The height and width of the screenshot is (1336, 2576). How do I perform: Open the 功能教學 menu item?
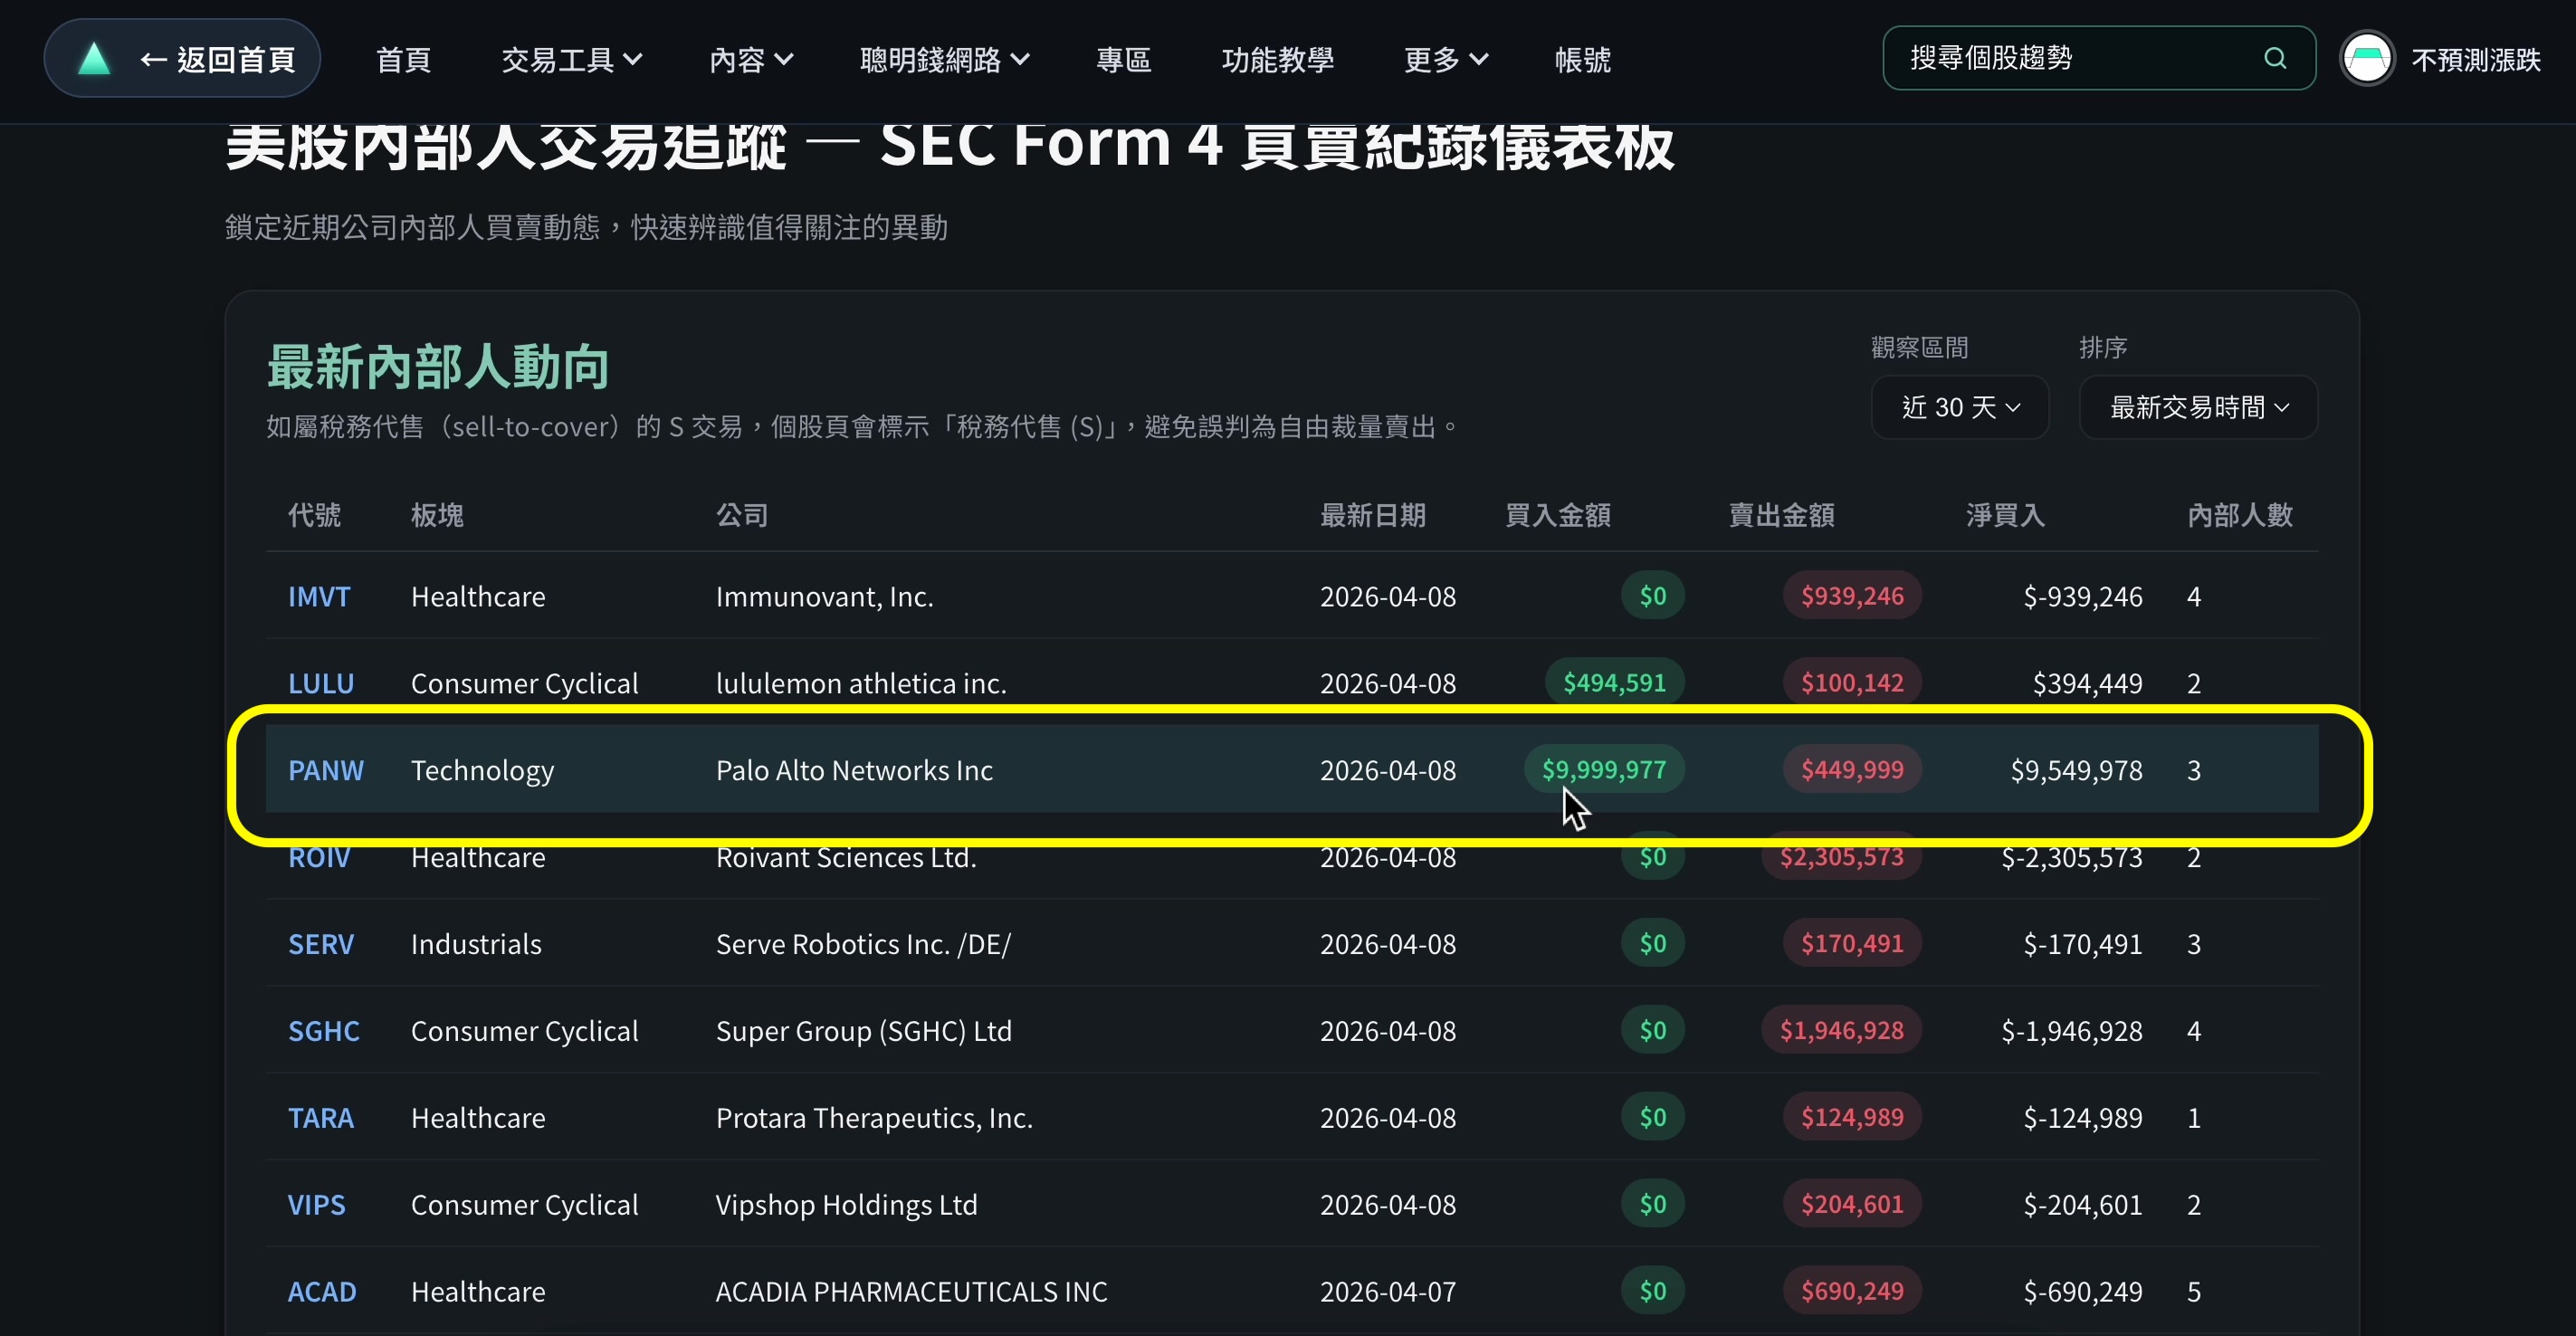(x=1277, y=60)
